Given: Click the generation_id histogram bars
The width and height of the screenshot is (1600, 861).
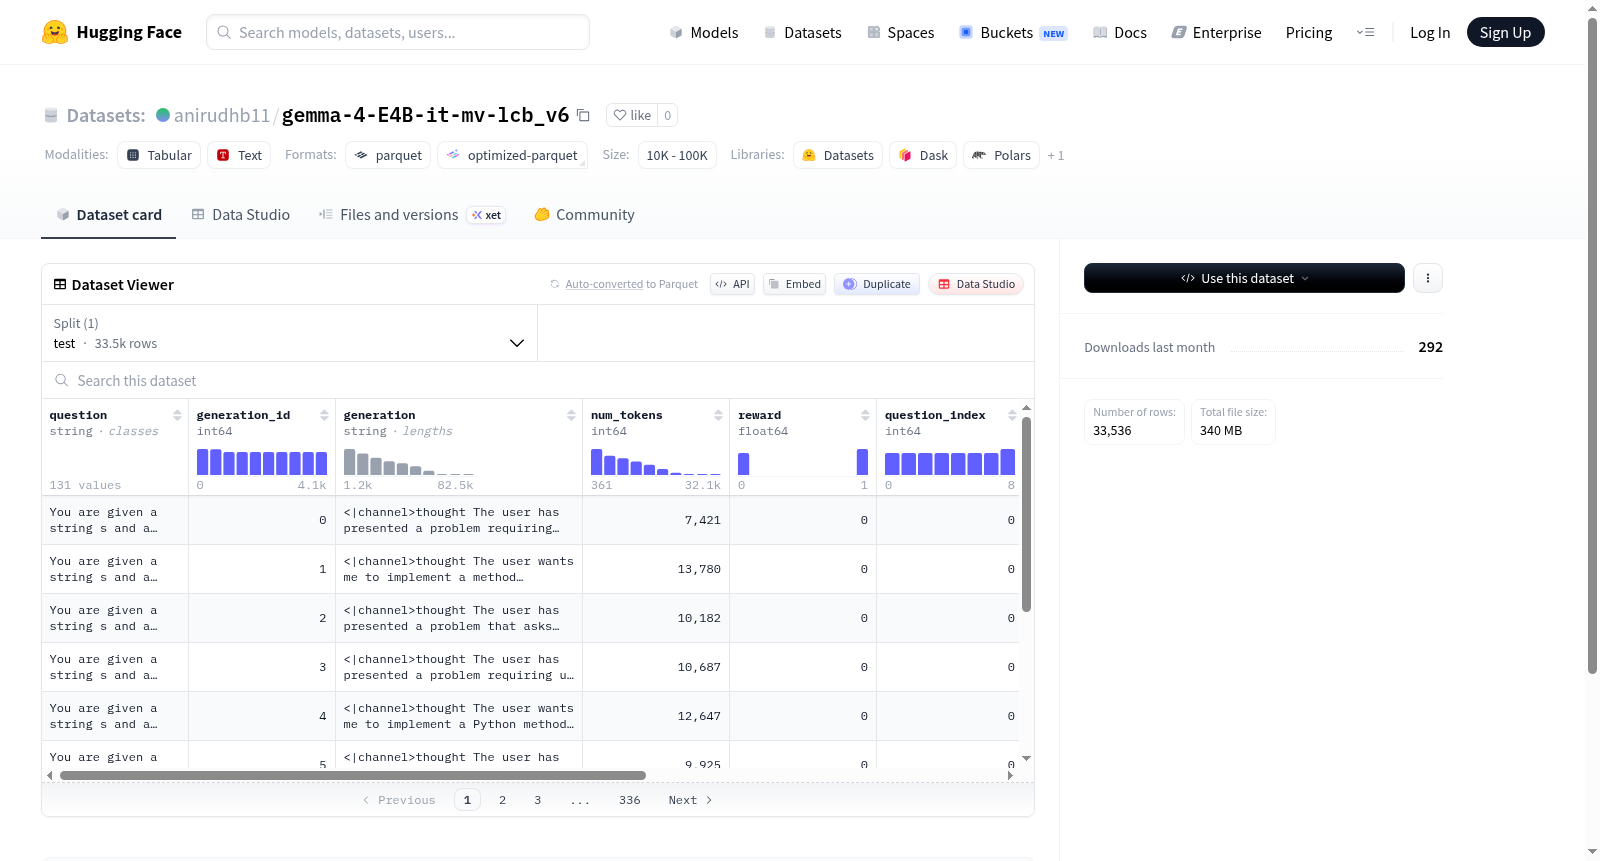Looking at the screenshot, I should tap(262, 462).
